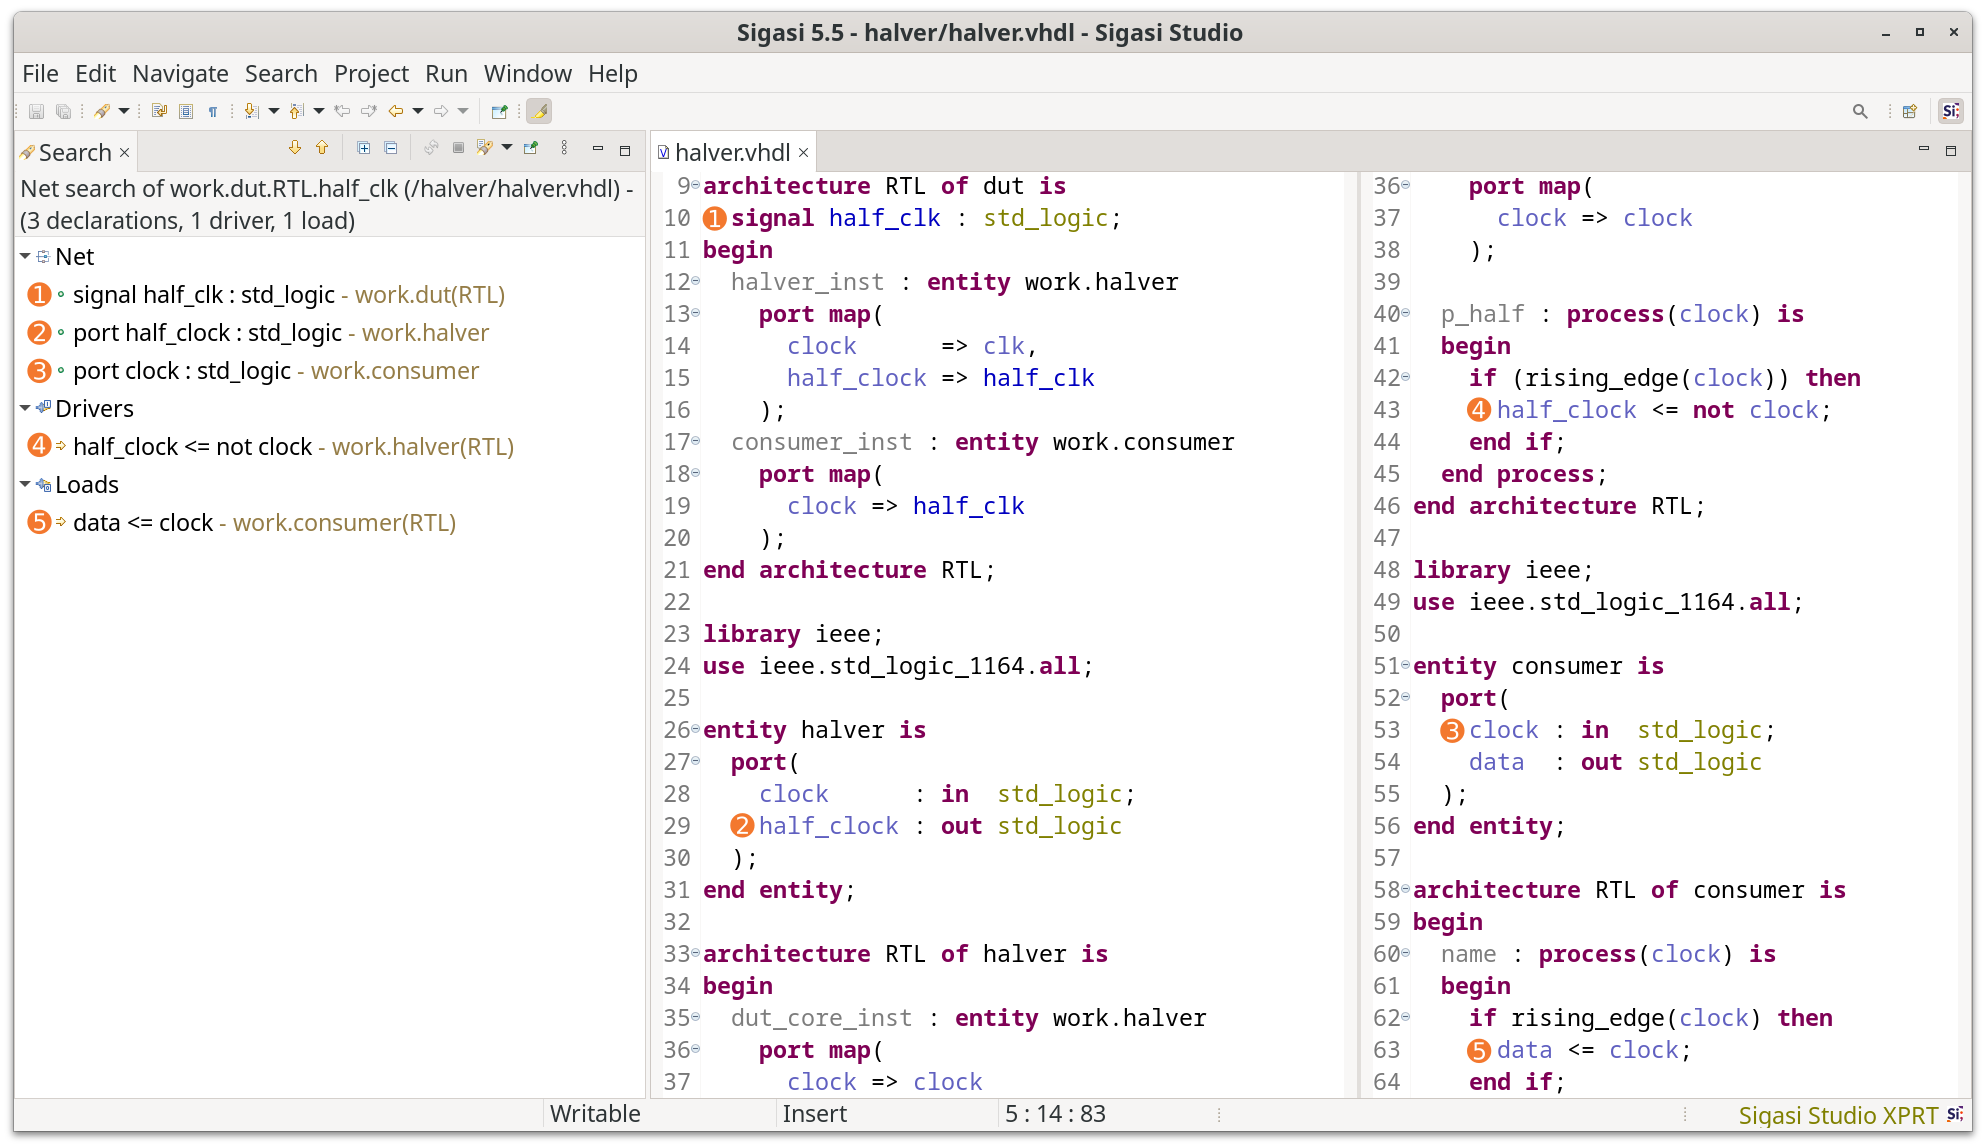Toggle word wrap in the editor
This screenshot has width=1986, height=1148.
pyautogui.click(x=159, y=111)
